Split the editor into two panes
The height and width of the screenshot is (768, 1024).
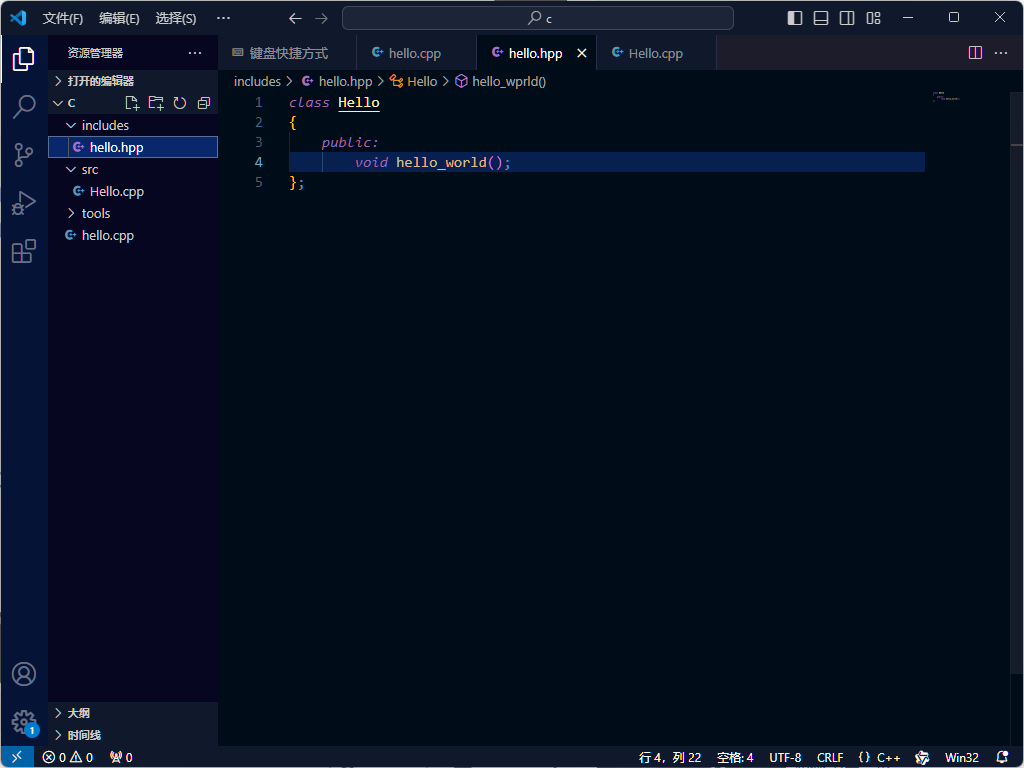[974, 51]
